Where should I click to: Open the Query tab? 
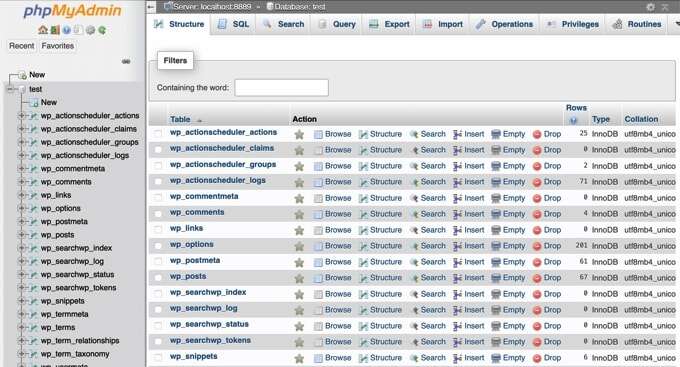337,24
